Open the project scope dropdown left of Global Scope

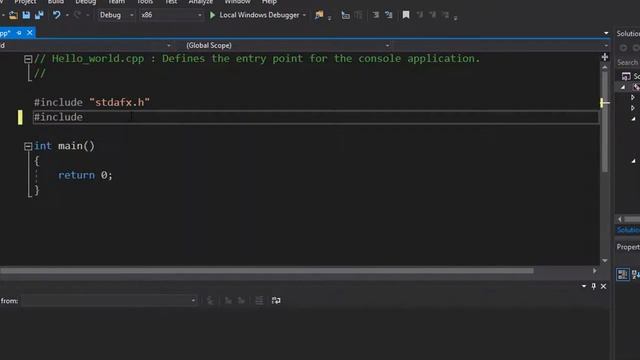pyautogui.click(x=86, y=45)
